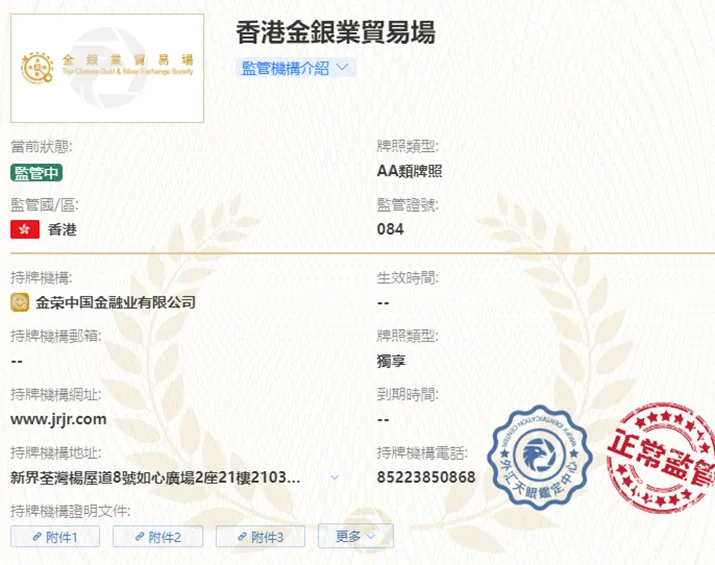Open attachment 附件1

pyautogui.click(x=55, y=537)
